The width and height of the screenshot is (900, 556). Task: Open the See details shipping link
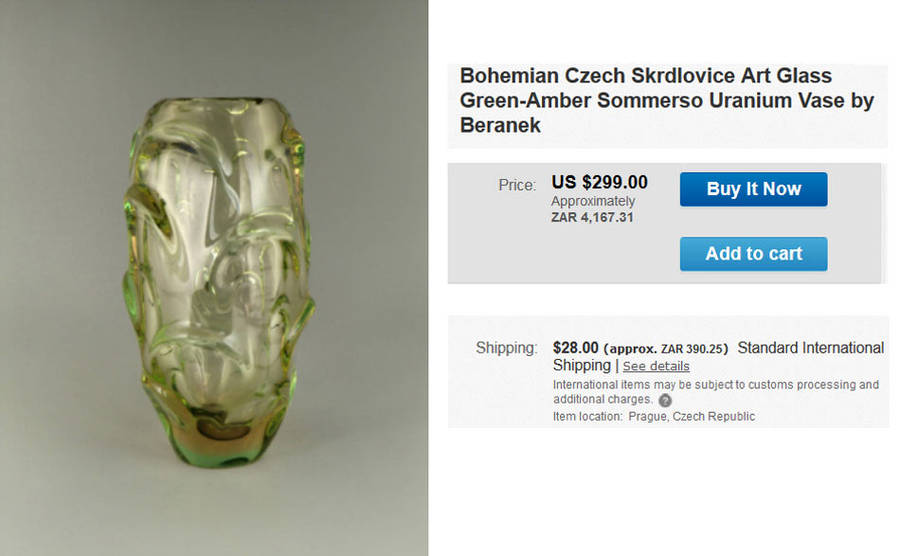pyautogui.click(x=656, y=366)
